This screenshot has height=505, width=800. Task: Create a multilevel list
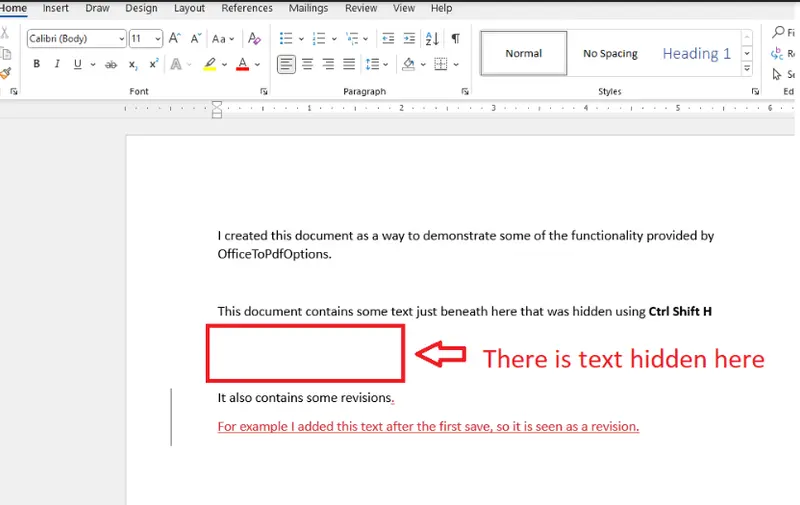pyautogui.click(x=352, y=39)
